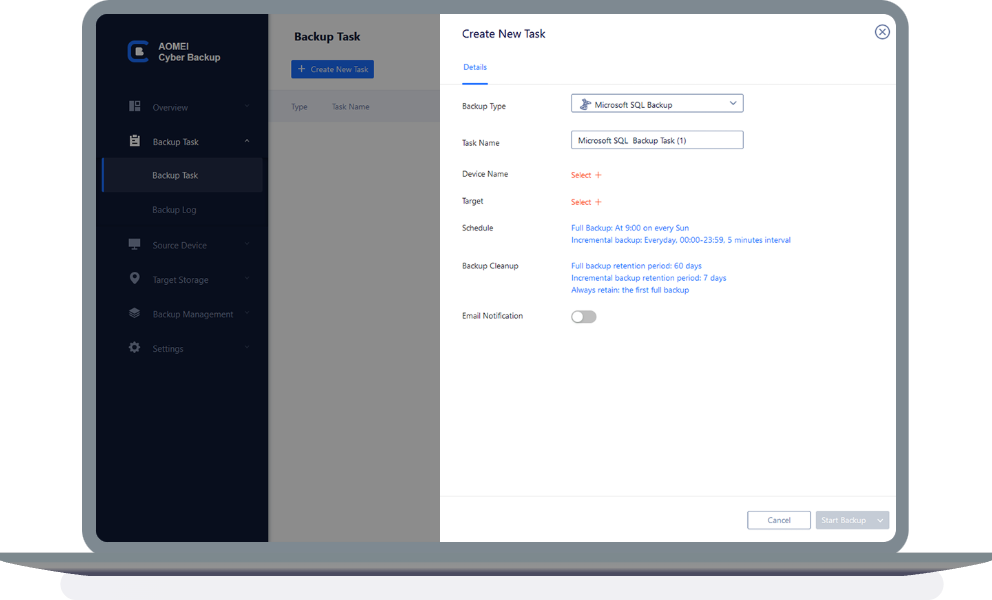Close the Create New Task dialog
This screenshot has width=992, height=600.
[882, 32]
